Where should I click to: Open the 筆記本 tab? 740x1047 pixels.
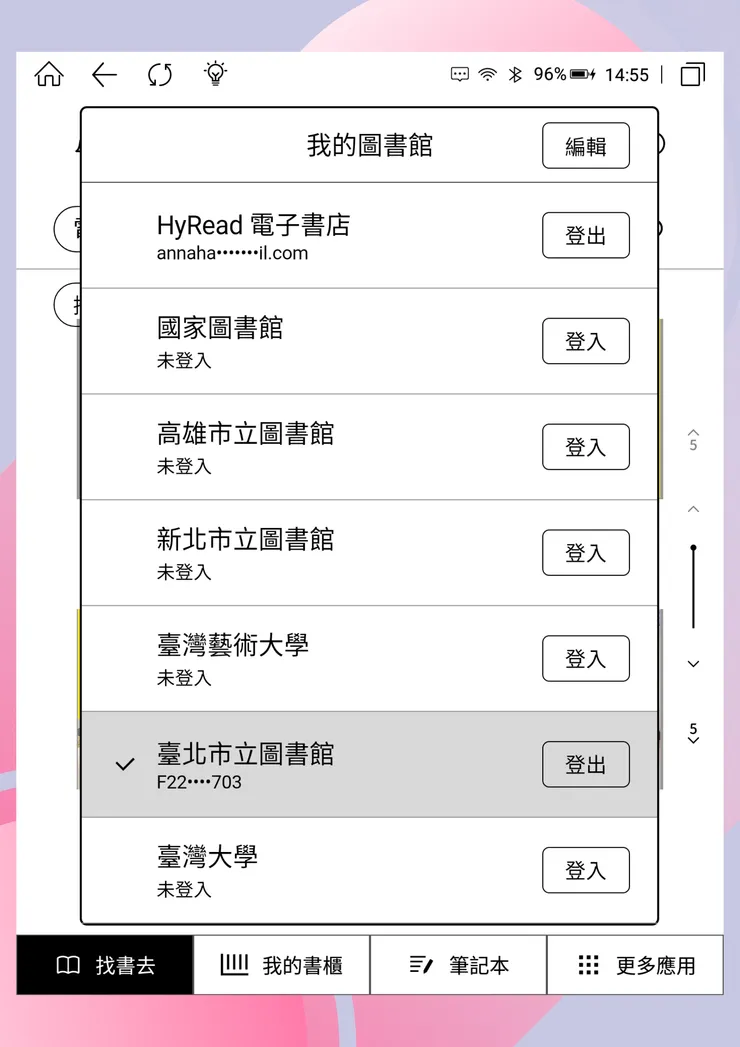tap(458, 965)
